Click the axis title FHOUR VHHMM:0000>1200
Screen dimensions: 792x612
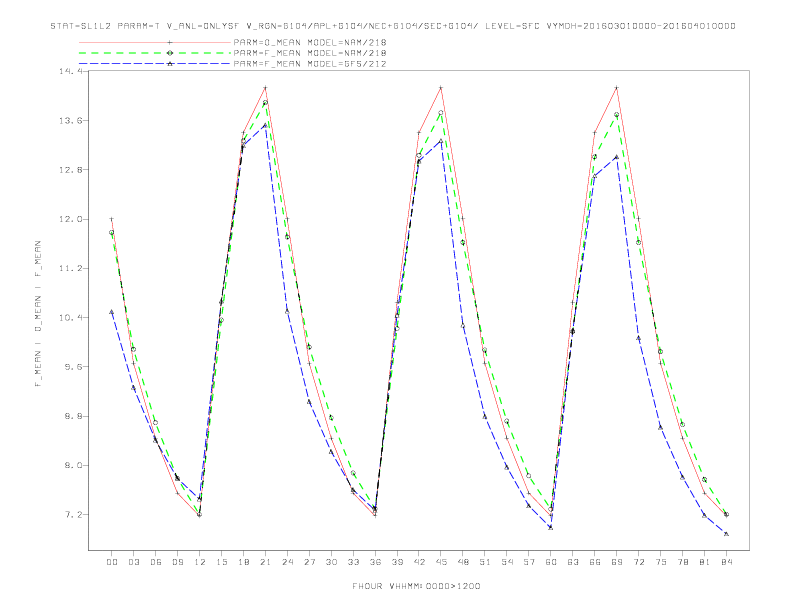[x=416, y=586]
